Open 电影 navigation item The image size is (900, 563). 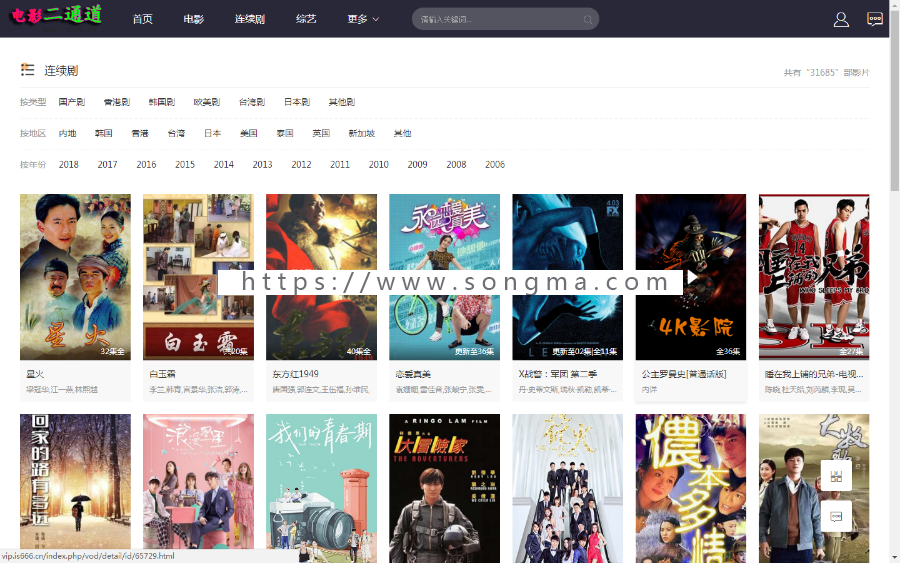pos(193,19)
